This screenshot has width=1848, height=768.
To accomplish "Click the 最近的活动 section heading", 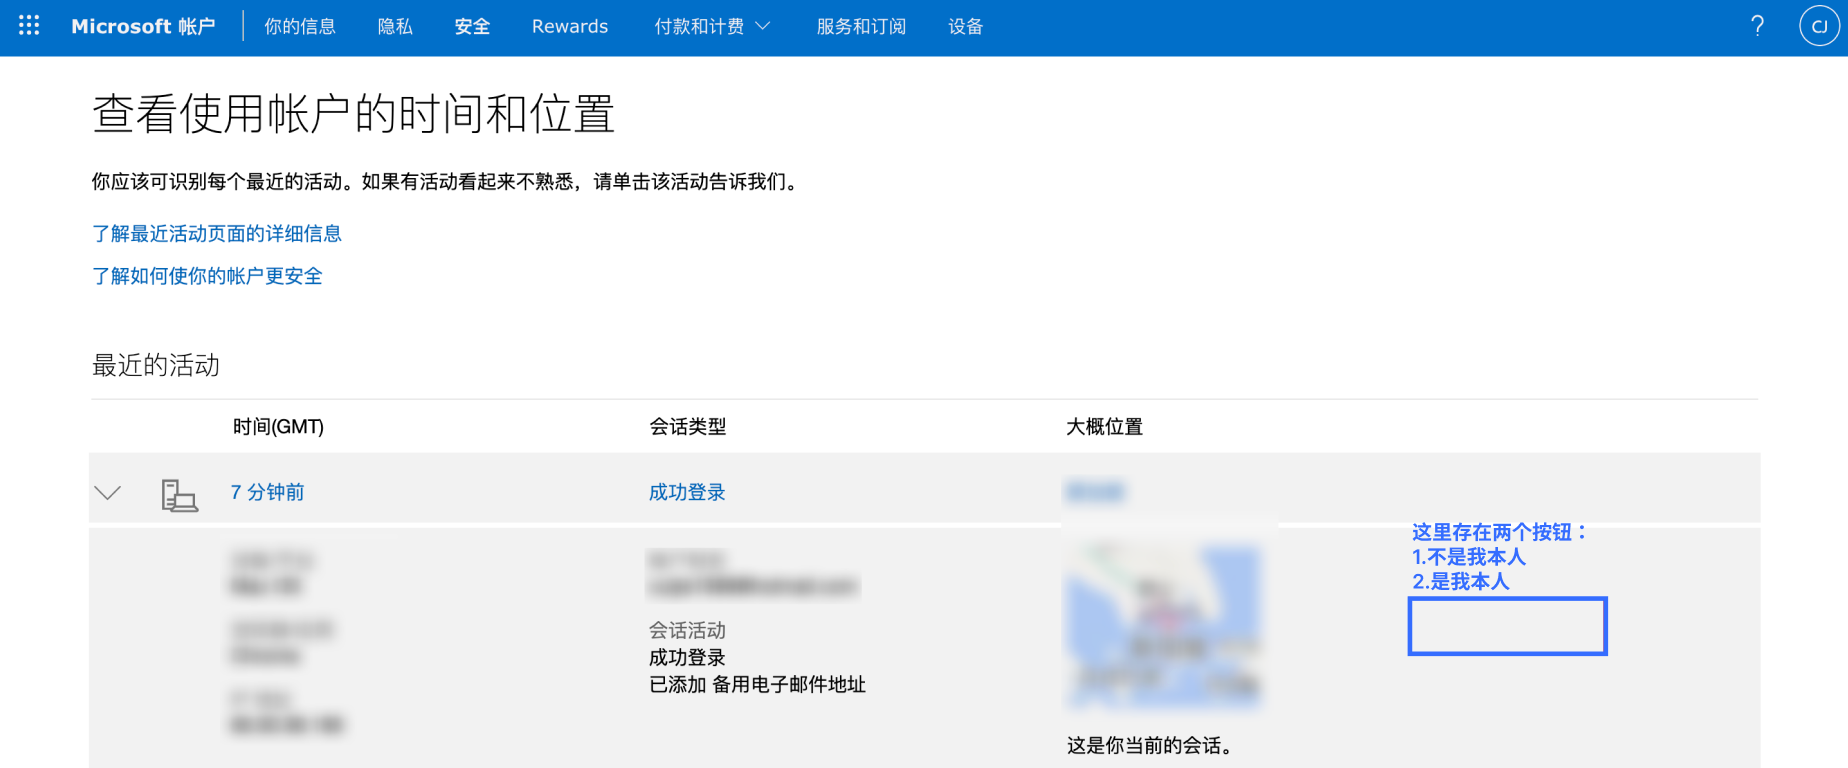I will coord(156,365).
